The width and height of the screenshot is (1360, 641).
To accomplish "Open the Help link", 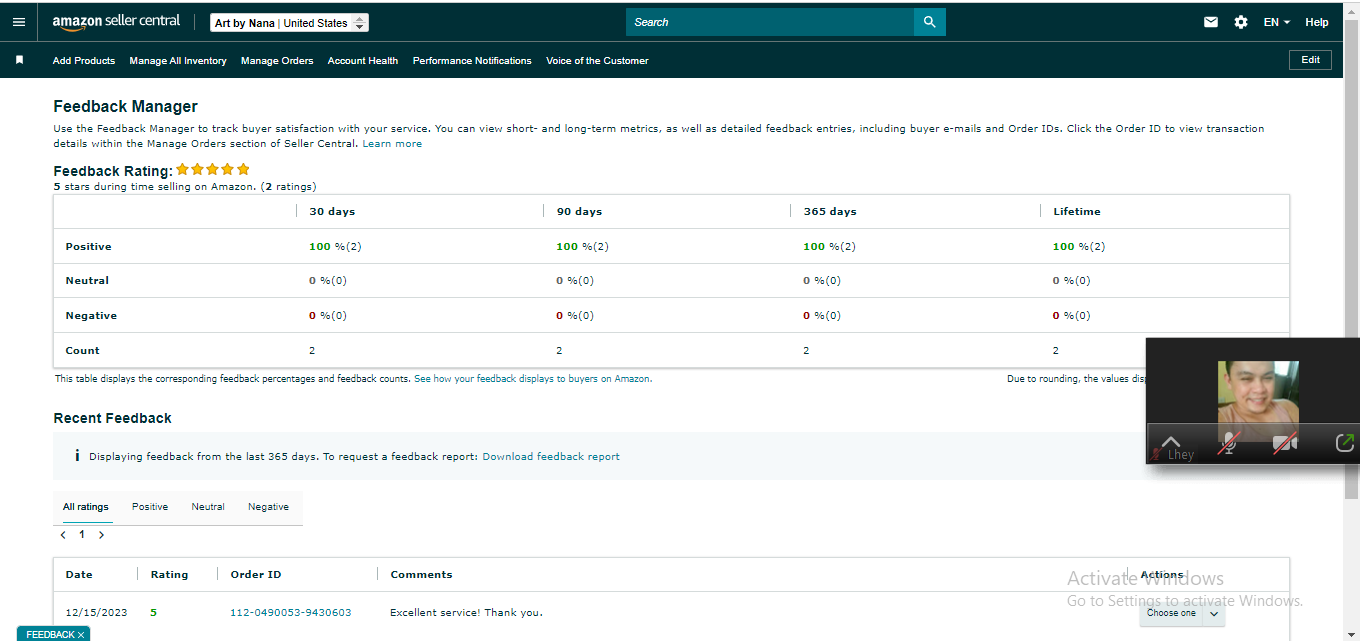I will (x=1317, y=22).
